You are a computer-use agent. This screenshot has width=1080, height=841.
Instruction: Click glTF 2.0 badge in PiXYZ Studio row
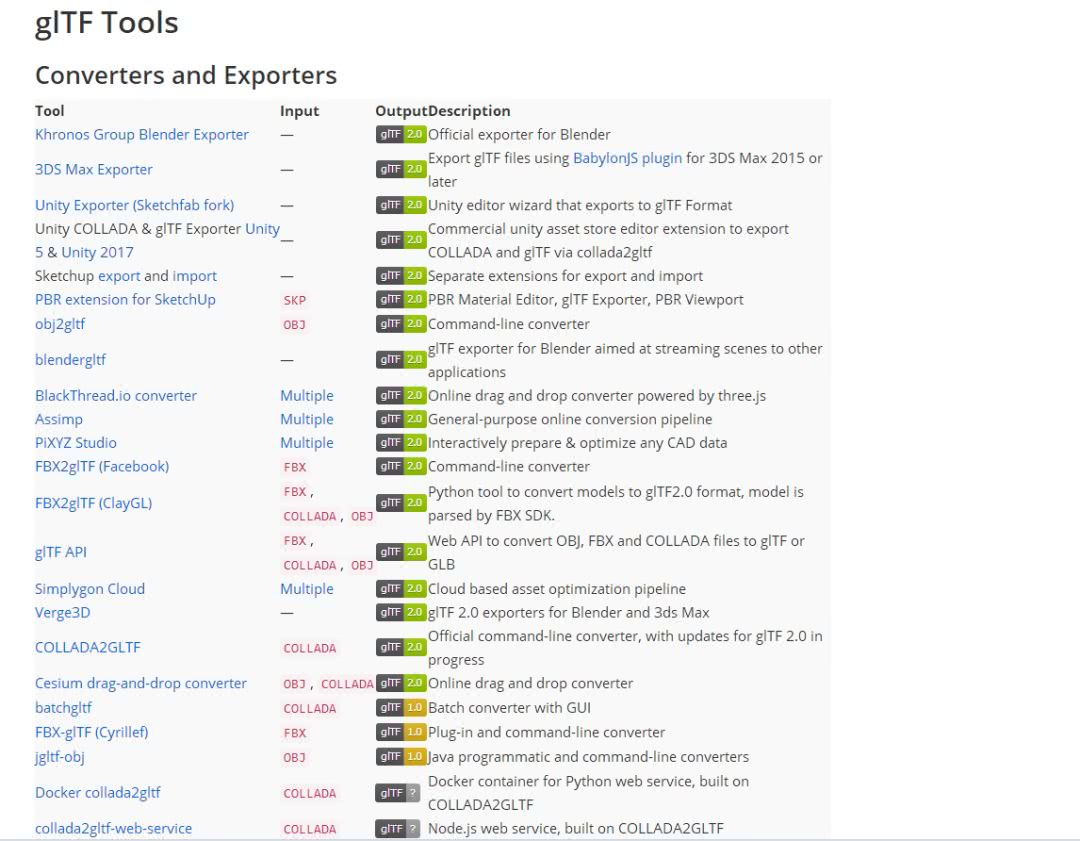(401, 442)
